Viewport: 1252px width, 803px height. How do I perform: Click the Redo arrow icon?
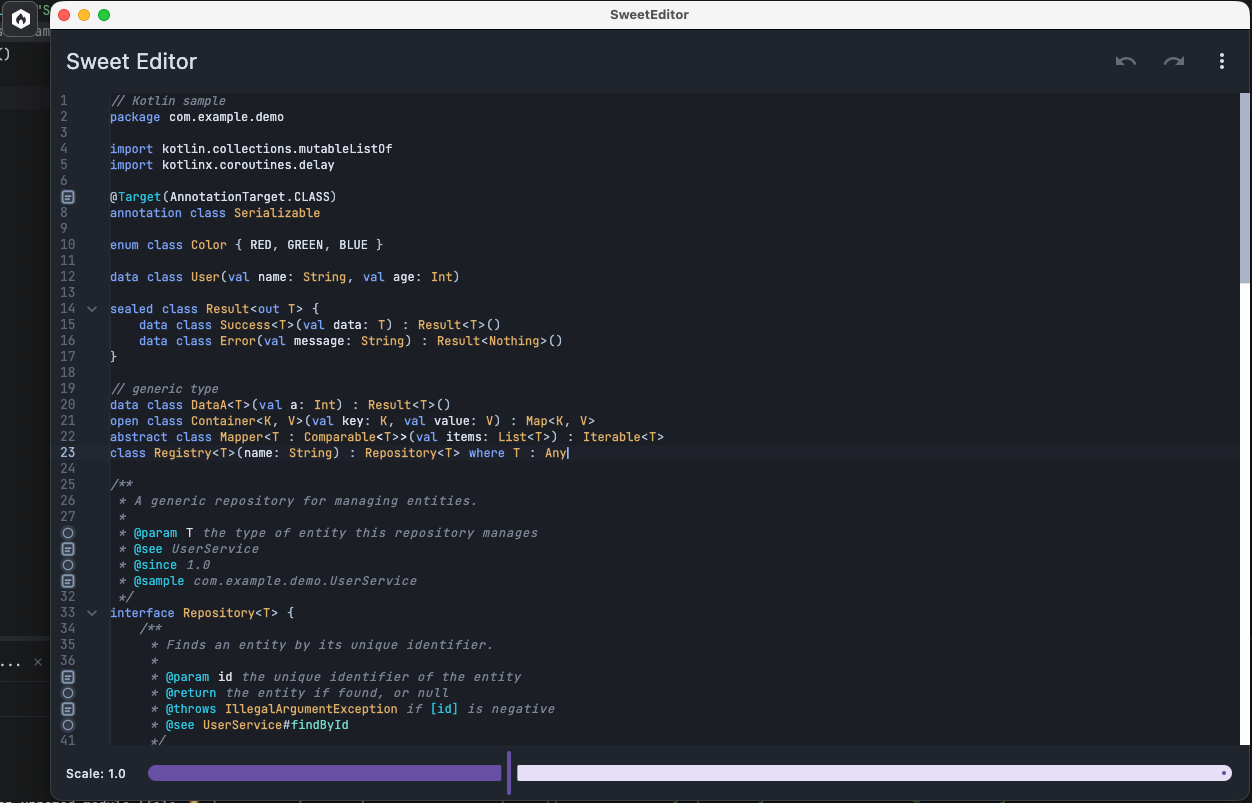(1173, 61)
